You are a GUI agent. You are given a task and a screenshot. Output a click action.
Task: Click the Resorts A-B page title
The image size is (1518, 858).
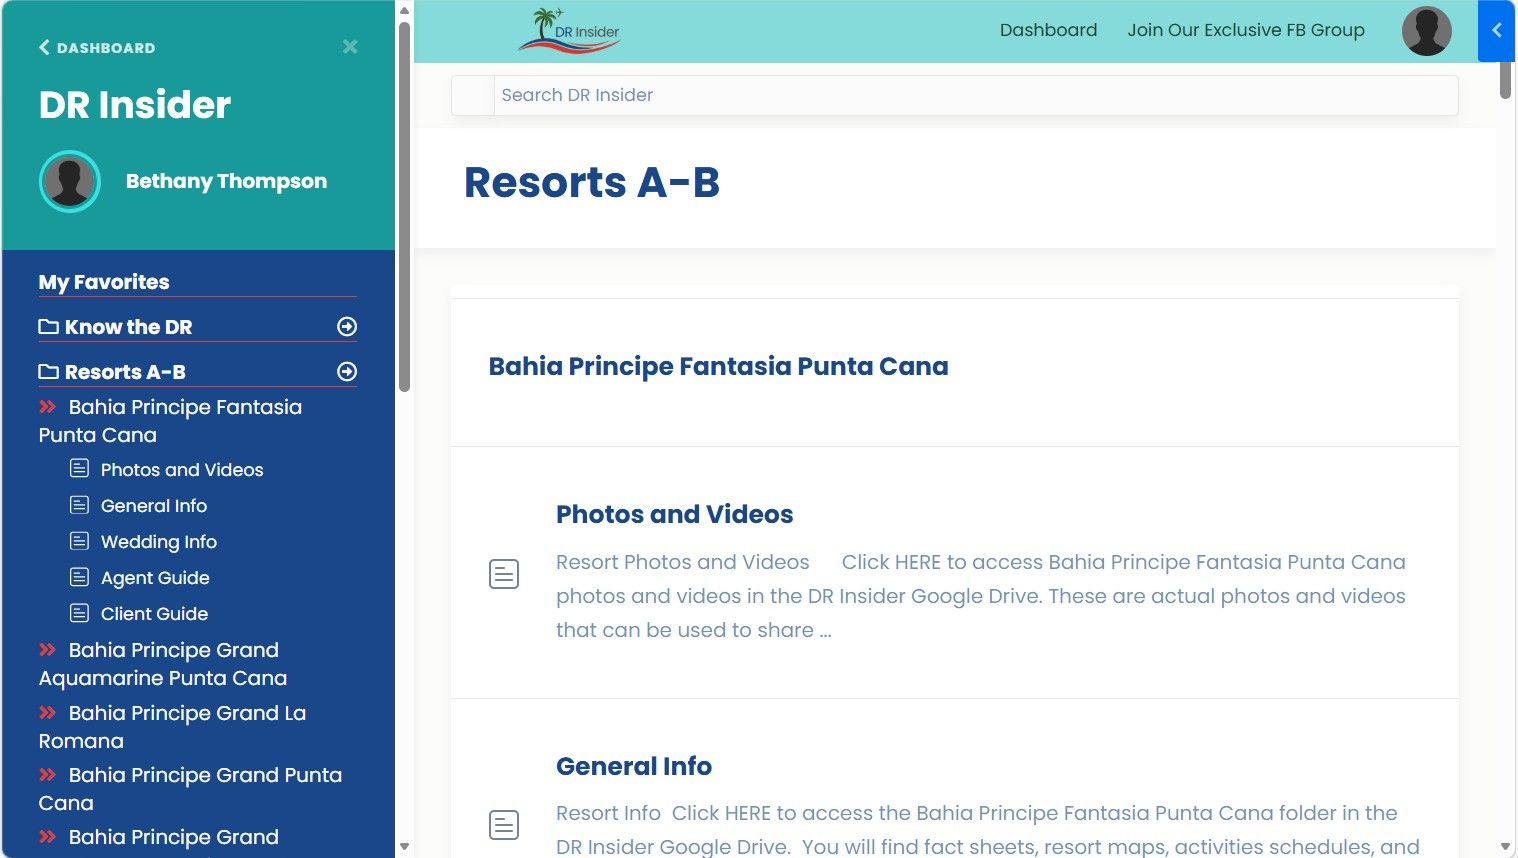(592, 182)
